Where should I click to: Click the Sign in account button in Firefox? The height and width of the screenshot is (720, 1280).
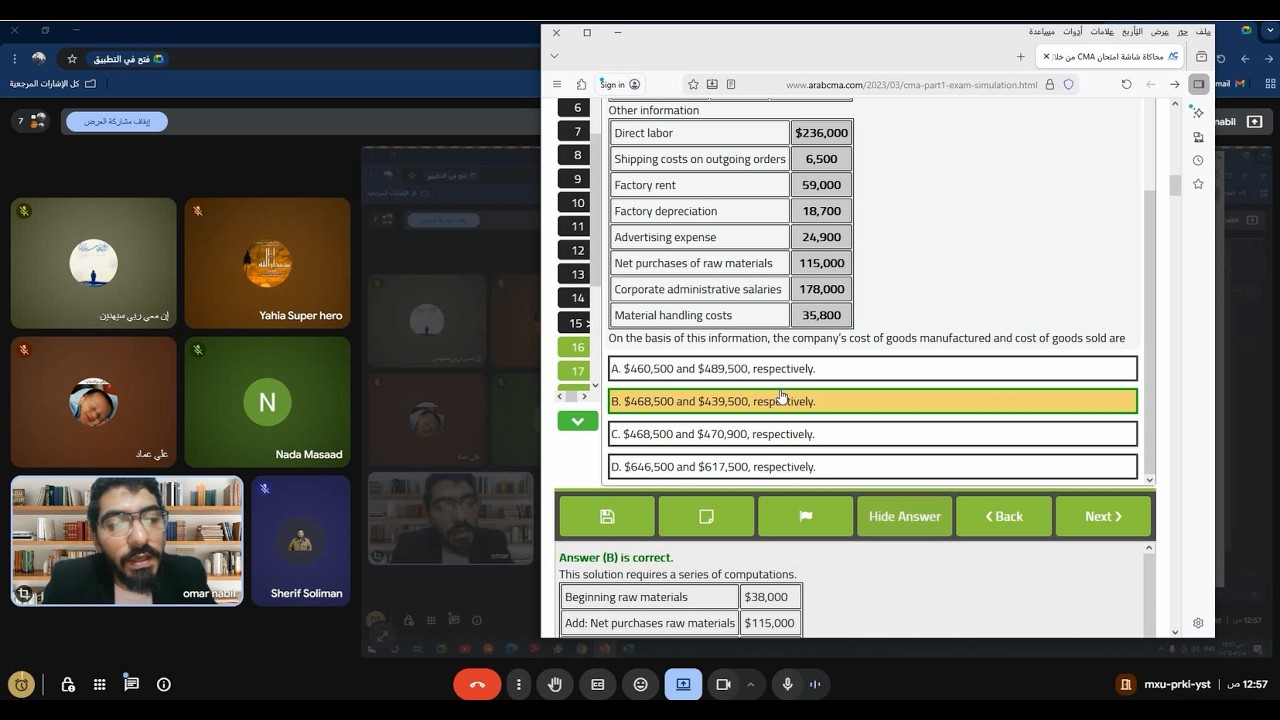pyautogui.click(x=620, y=85)
